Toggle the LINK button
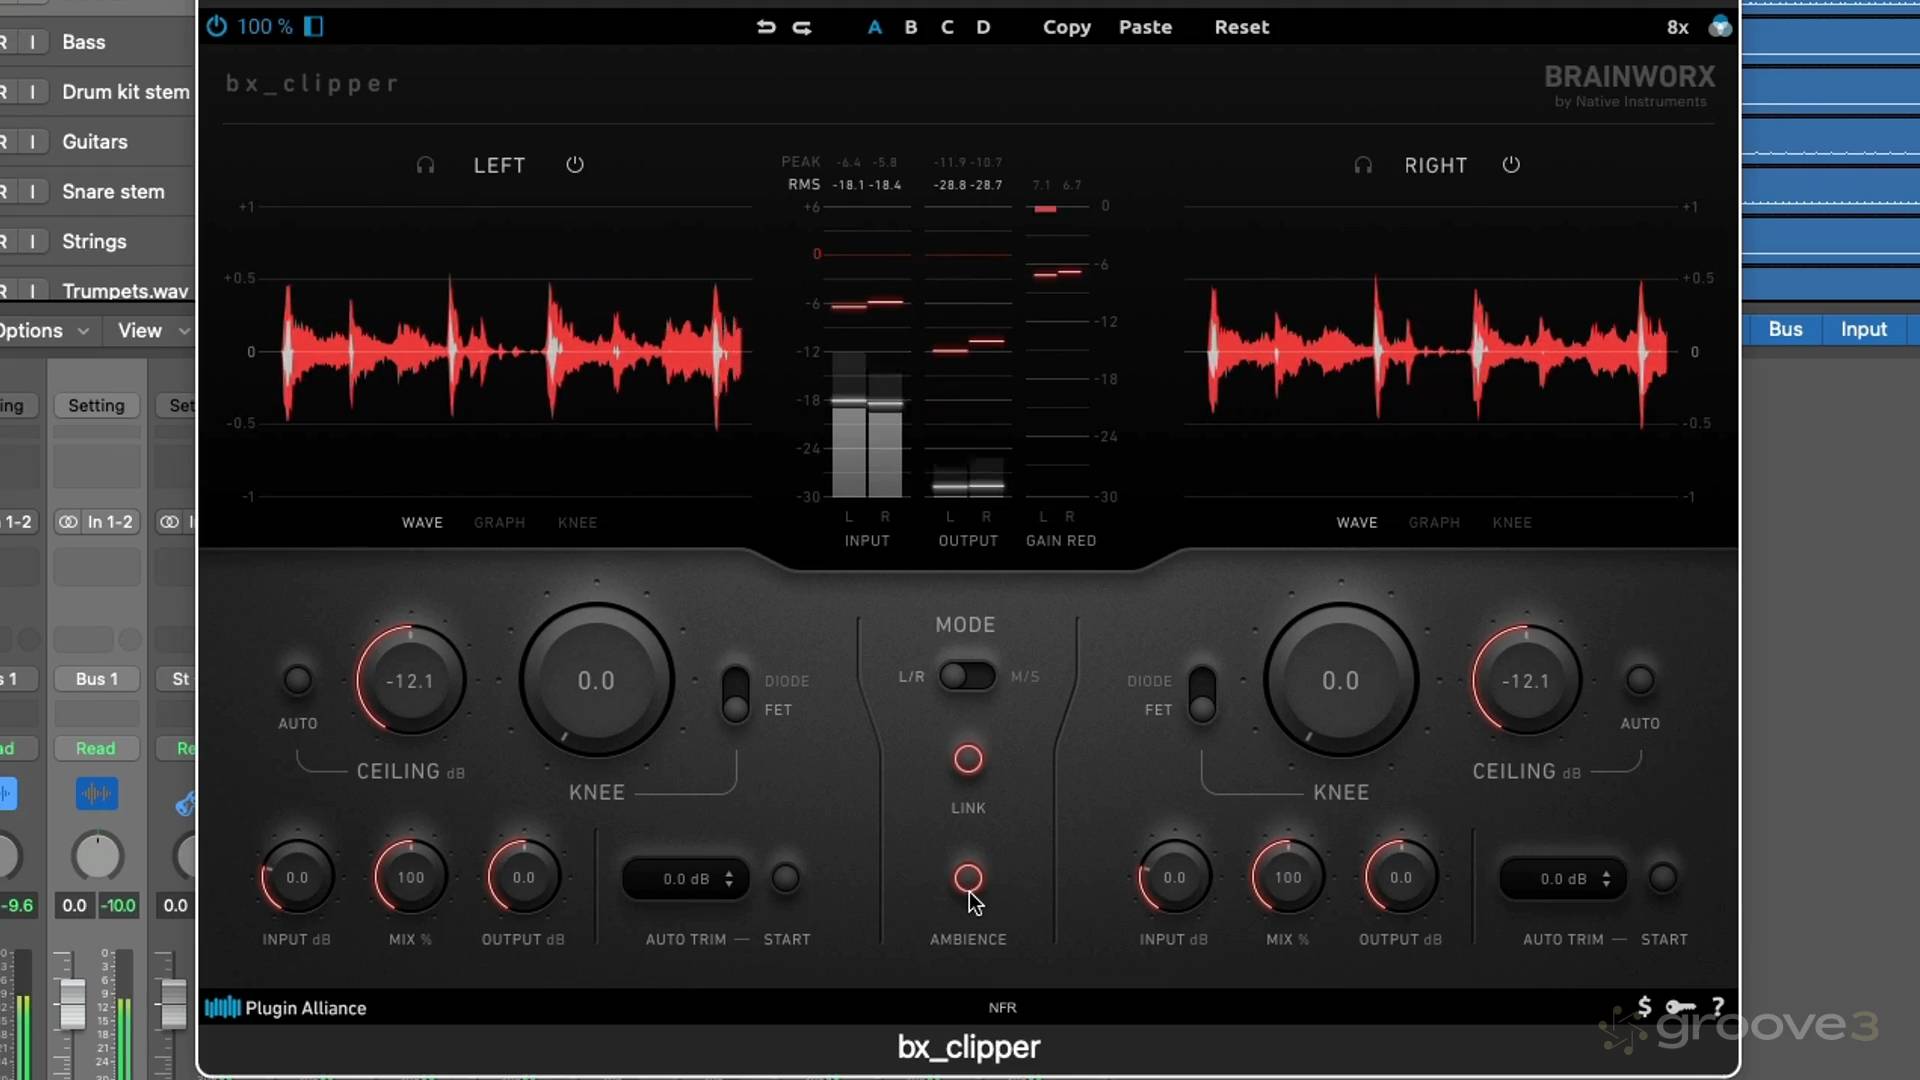This screenshot has height=1080, width=1920. coord(968,759)
